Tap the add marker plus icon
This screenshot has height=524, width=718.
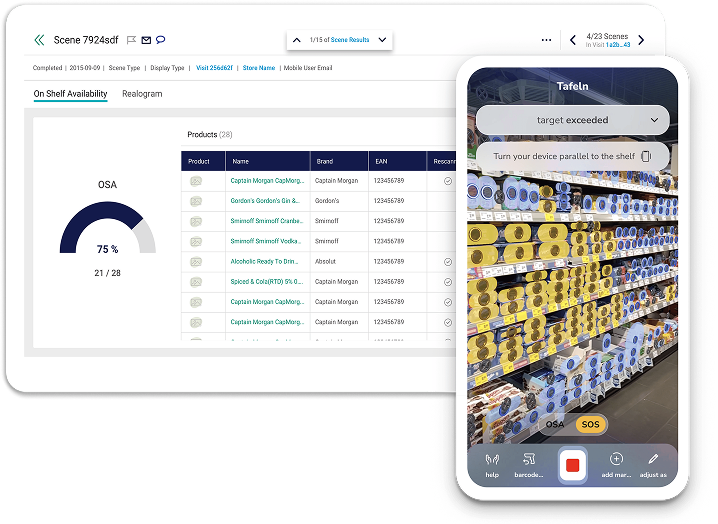pyautogui.click(x=616, y=460)
